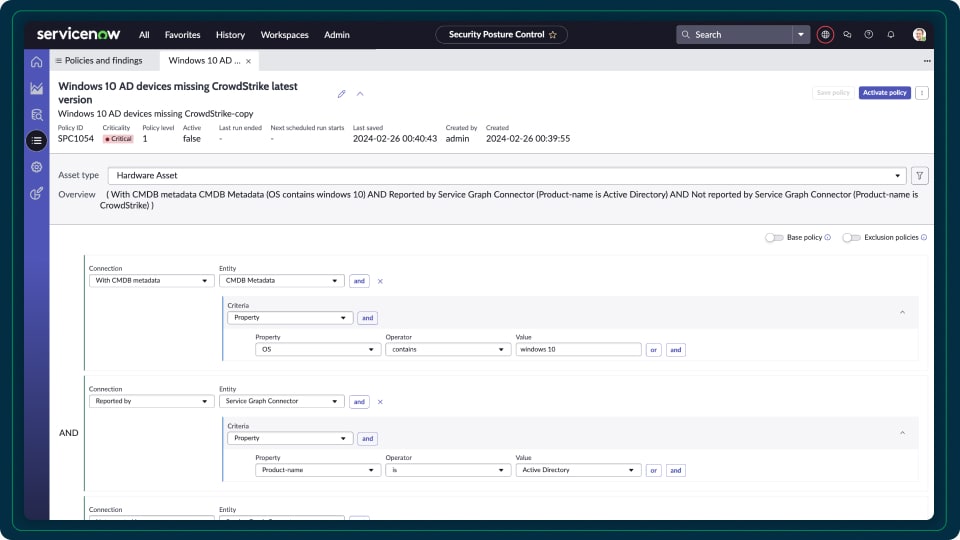
Task: Open the Value 'Active Directory' dropdown
Action: (578, 470)
